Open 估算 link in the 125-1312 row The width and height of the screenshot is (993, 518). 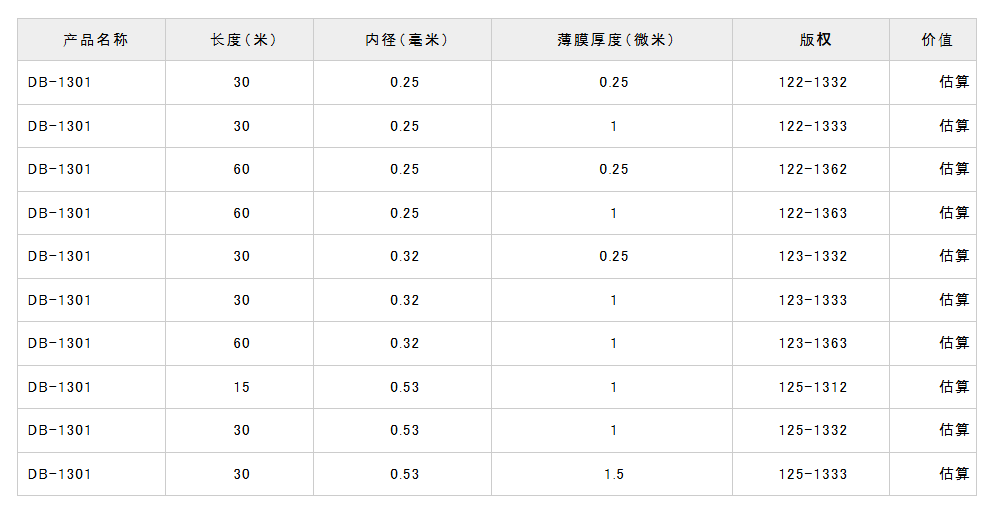954,387
